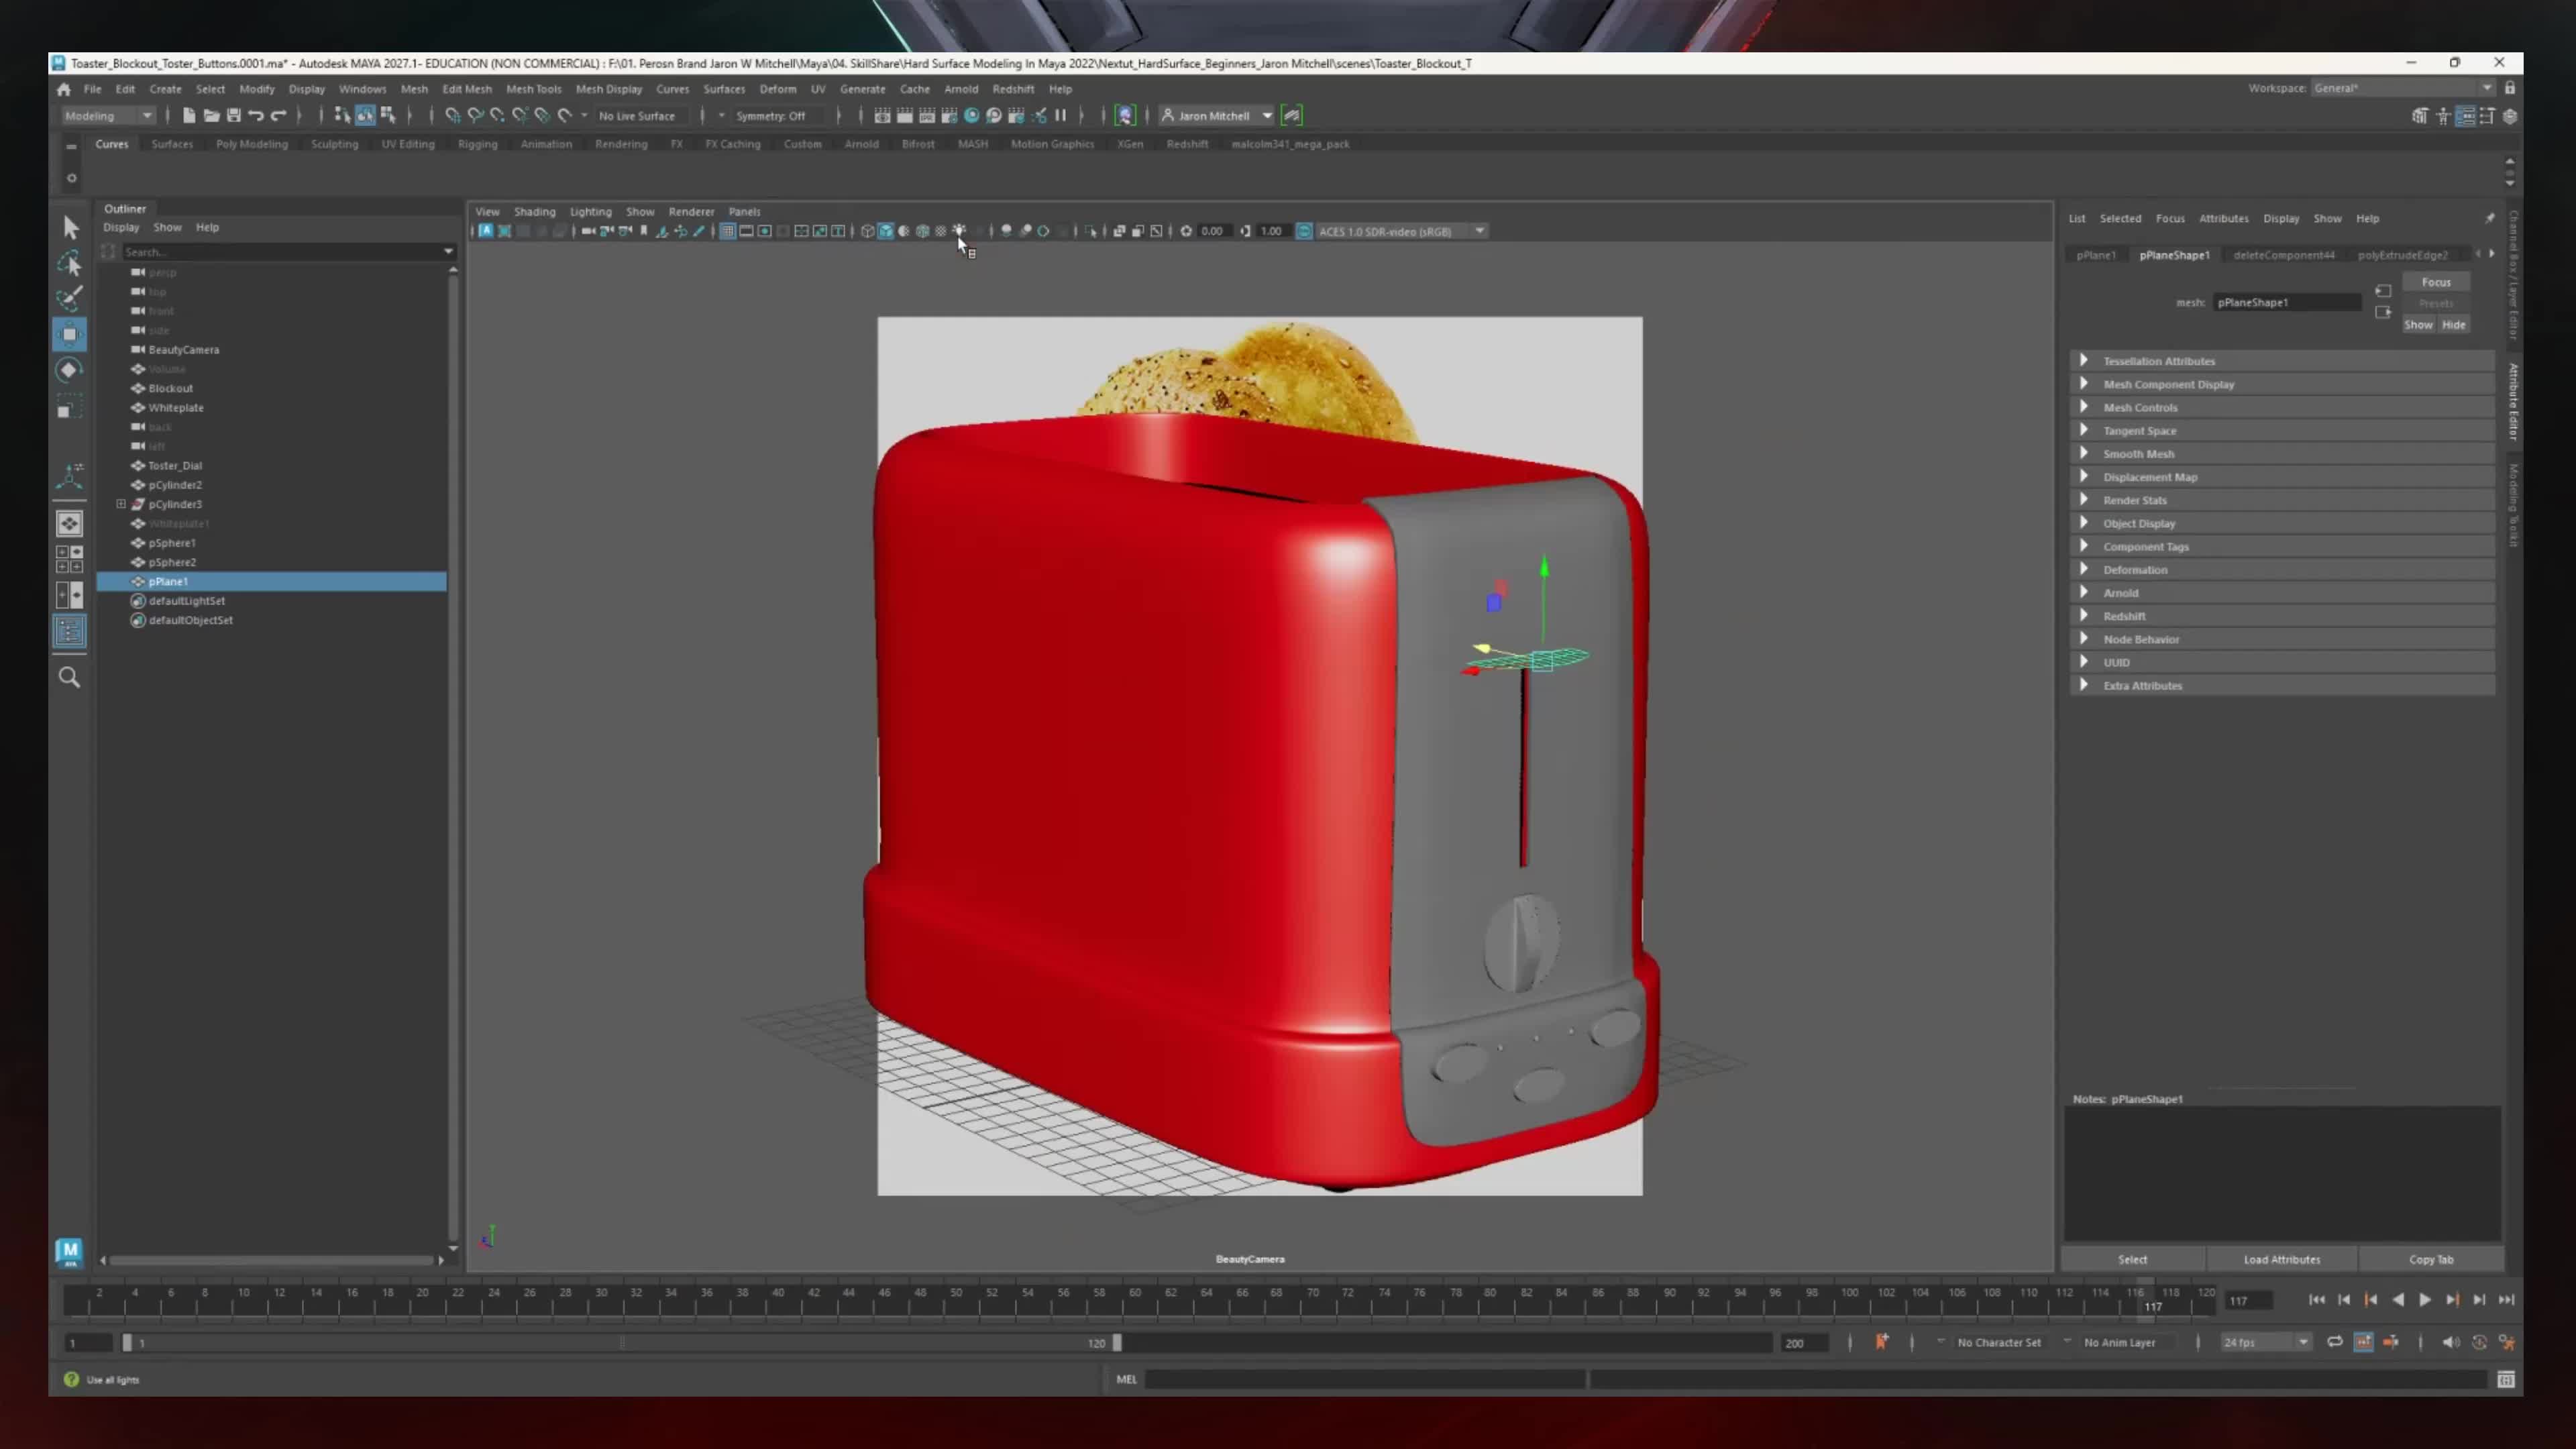This screenshot has height=1449, width=2576.
Task: Open the viewport Shading menu
Action: (534, 212)
